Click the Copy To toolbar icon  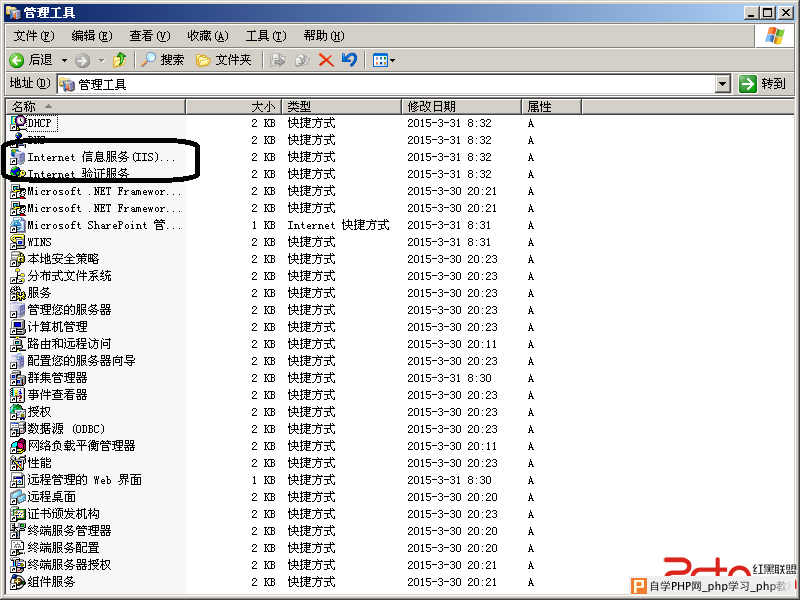302,60
